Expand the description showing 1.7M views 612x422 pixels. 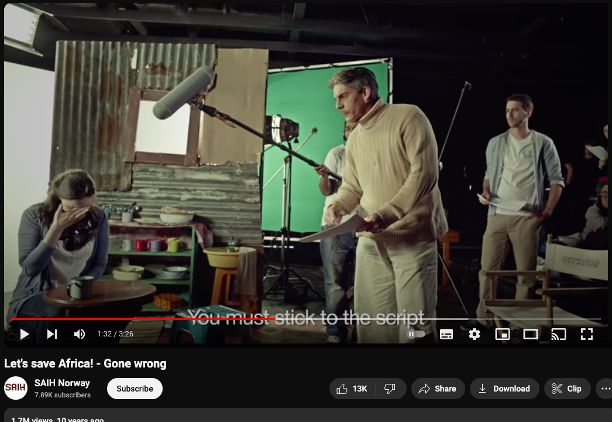pos(308,416)
